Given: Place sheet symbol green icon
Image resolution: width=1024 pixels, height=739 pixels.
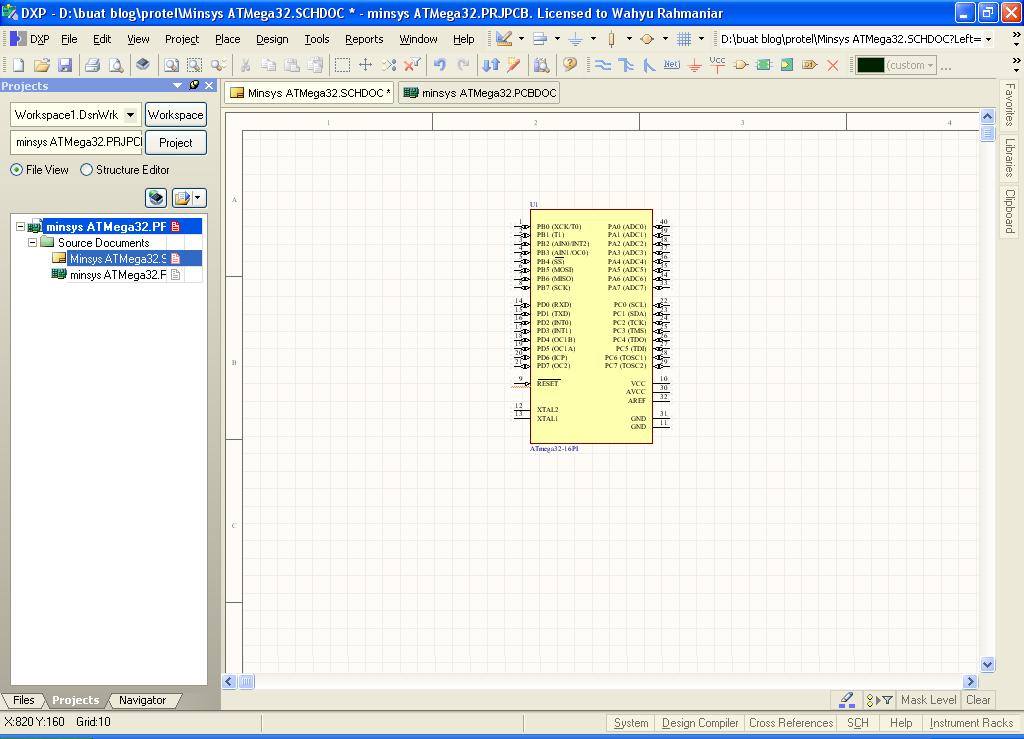Looking at the screenshot, I should [763, 65].
